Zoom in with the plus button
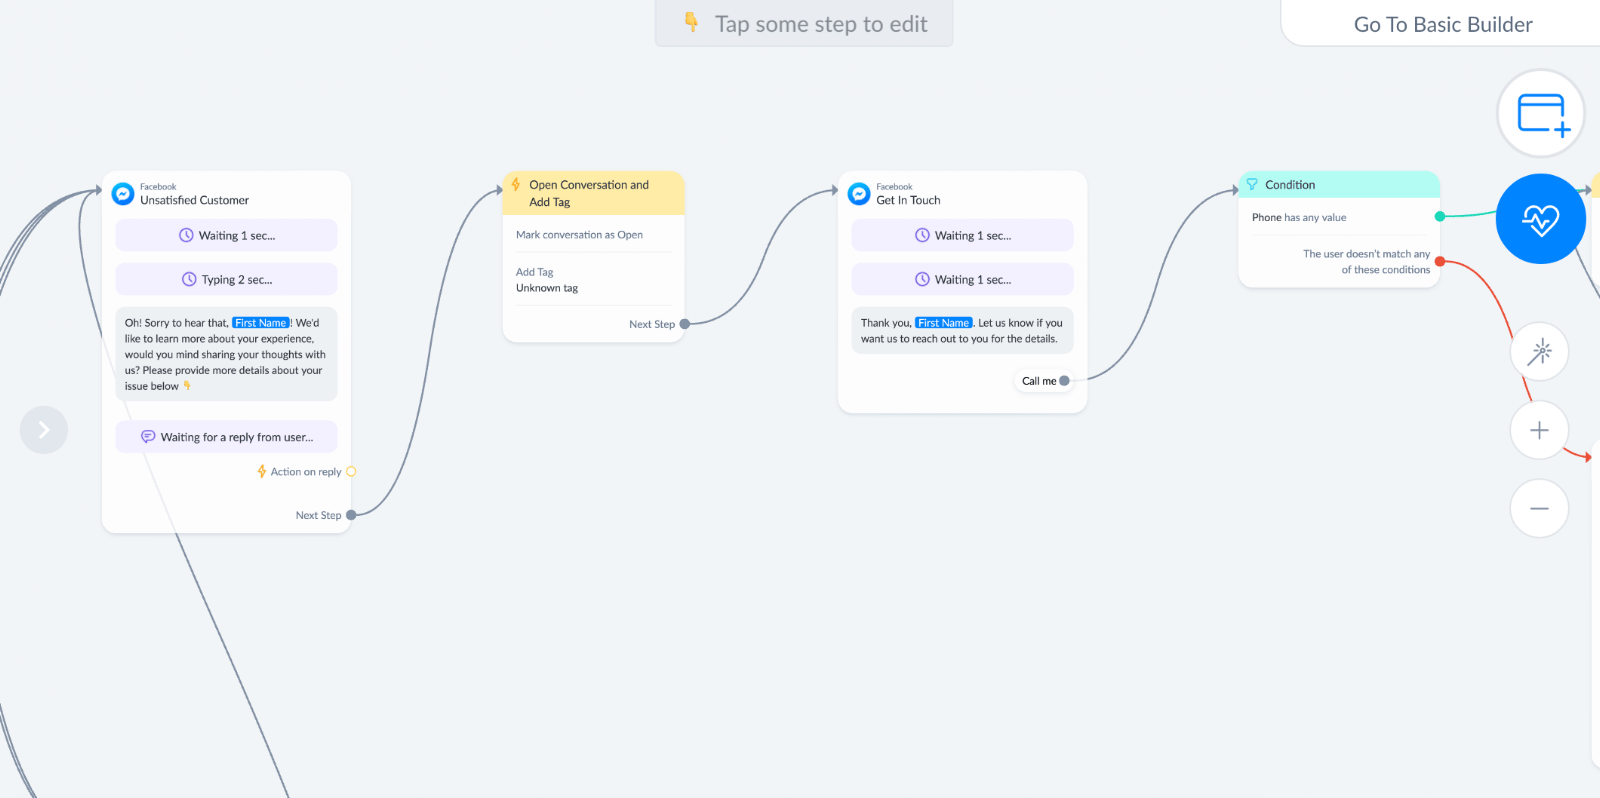 click(1539, 430)
